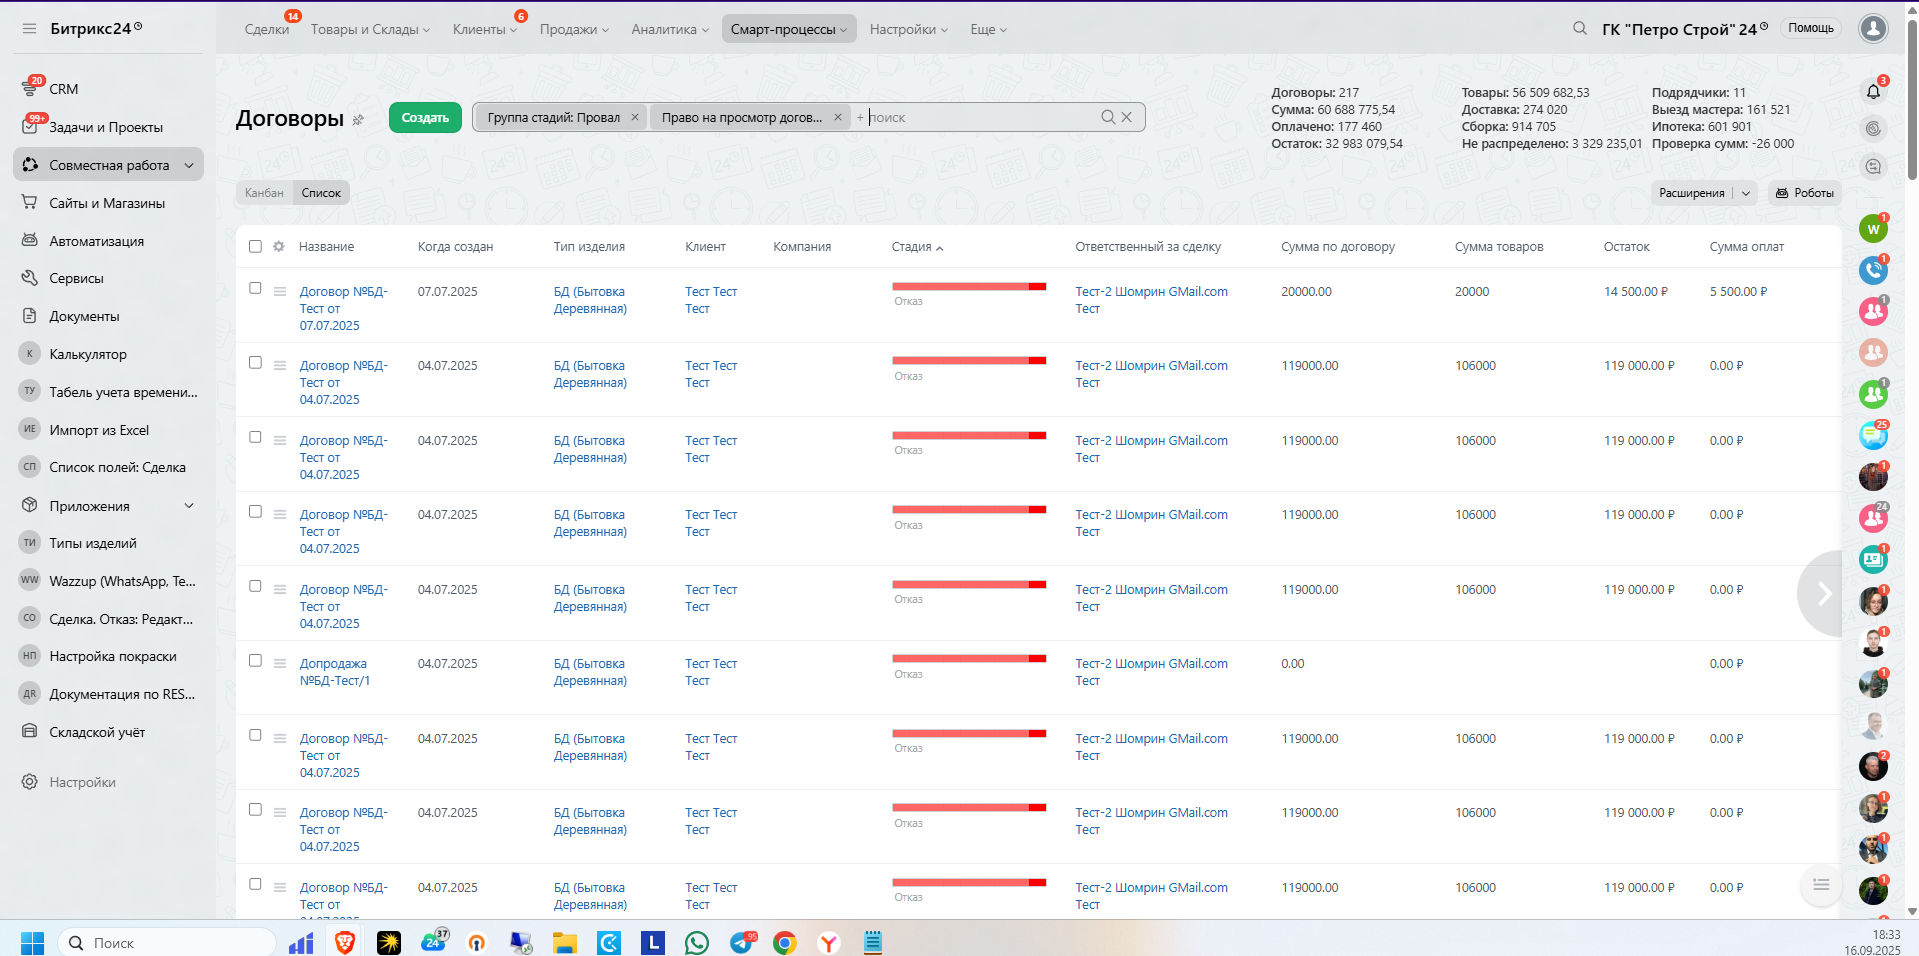The image size is (1919, 956).
Task: Open Складской учёт from the sidebar
Action: coord(97,732)
